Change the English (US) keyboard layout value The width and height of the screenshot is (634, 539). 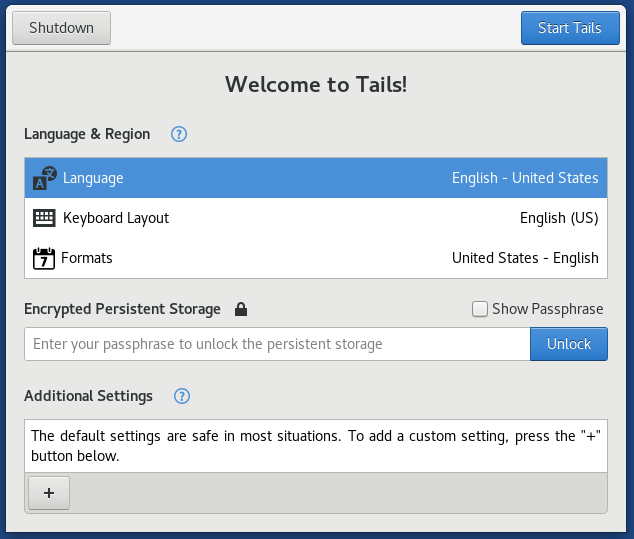point(558,218)
